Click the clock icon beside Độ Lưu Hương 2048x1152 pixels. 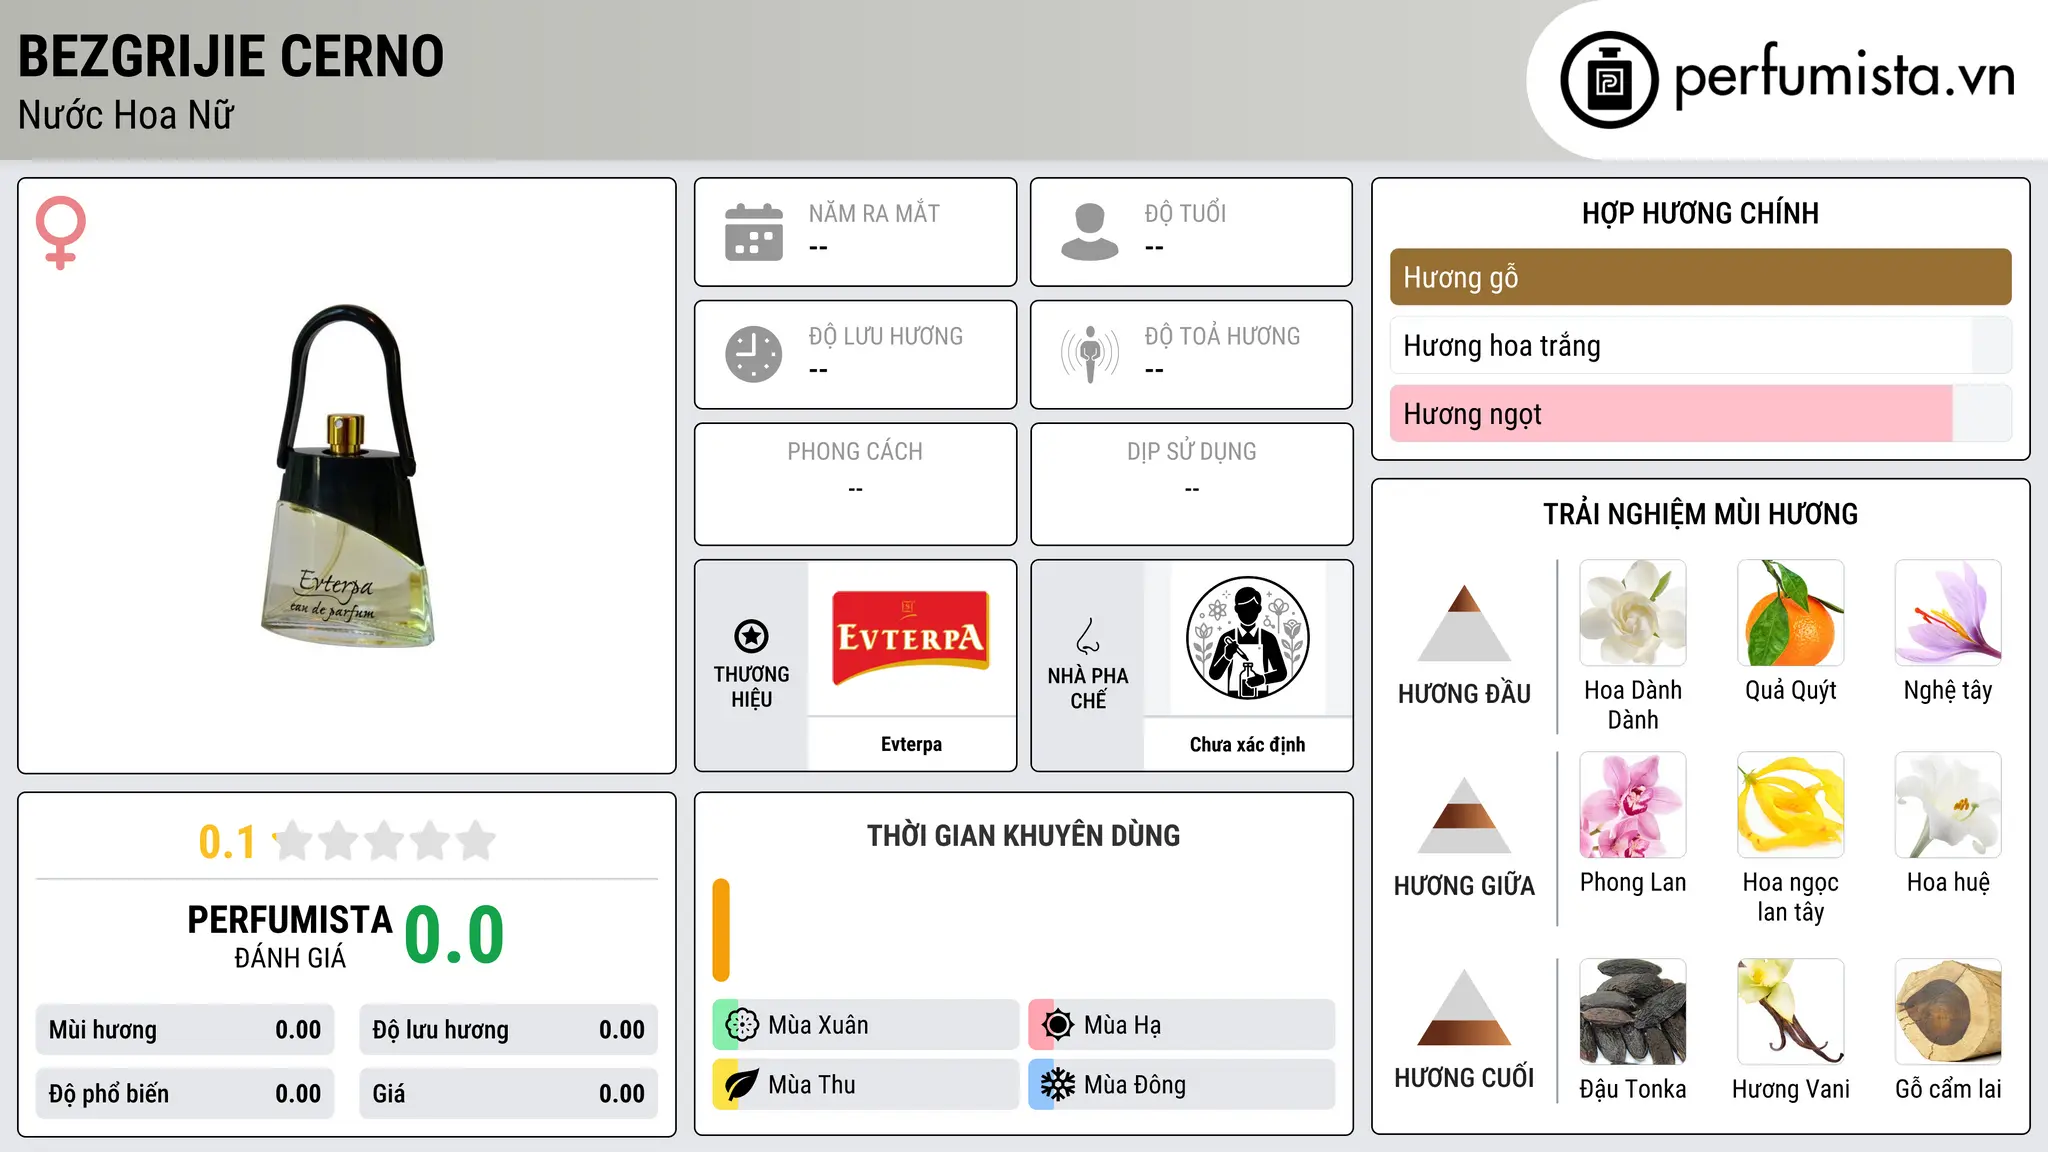754,354
